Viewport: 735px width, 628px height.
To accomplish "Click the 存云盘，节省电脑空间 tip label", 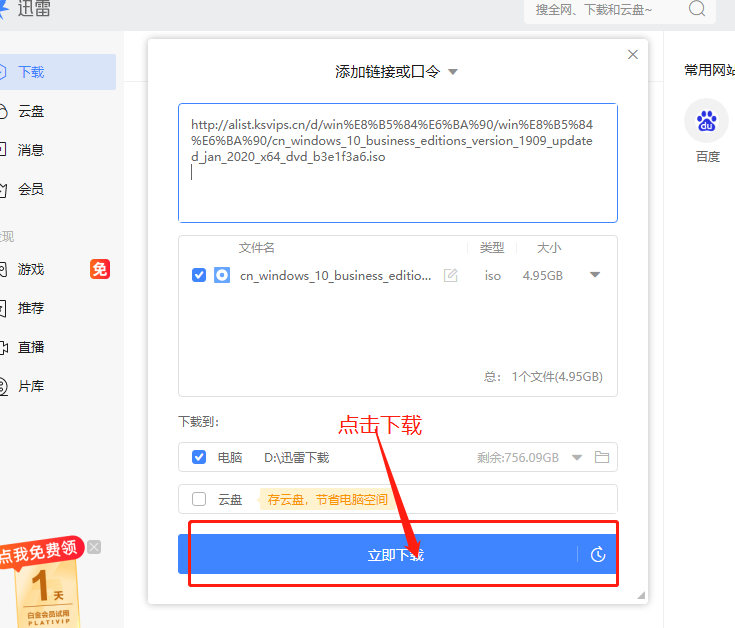I will pos(328,500).
